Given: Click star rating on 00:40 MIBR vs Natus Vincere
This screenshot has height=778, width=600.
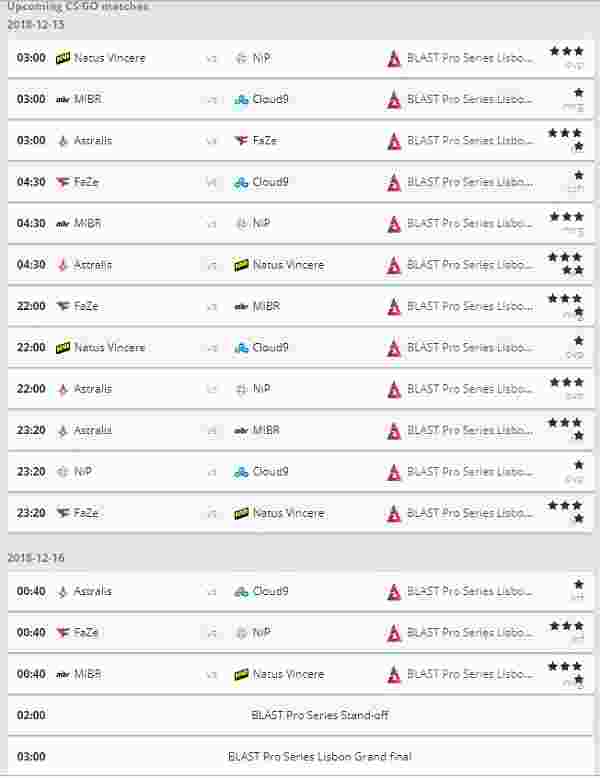Looking at the screenshot, I should (565, 673).
